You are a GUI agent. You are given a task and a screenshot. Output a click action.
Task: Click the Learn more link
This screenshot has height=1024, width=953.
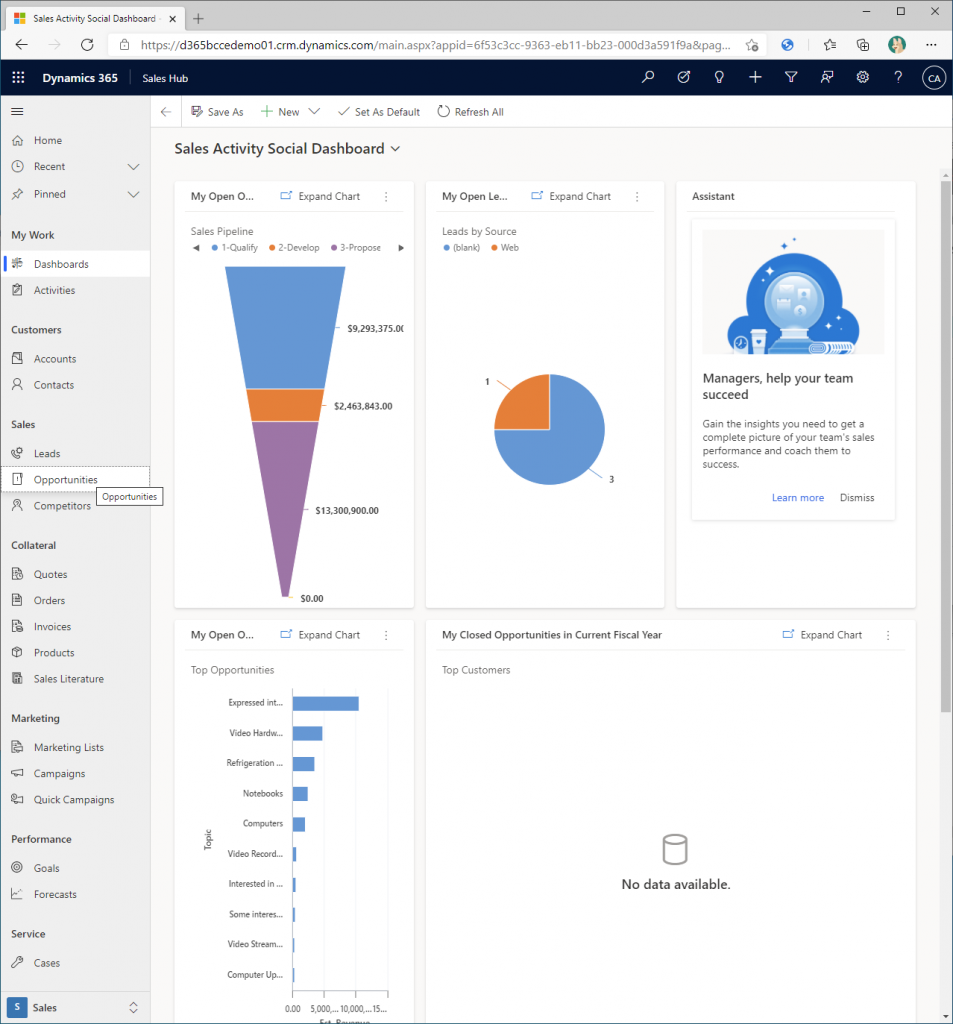(x=797, y=498)
